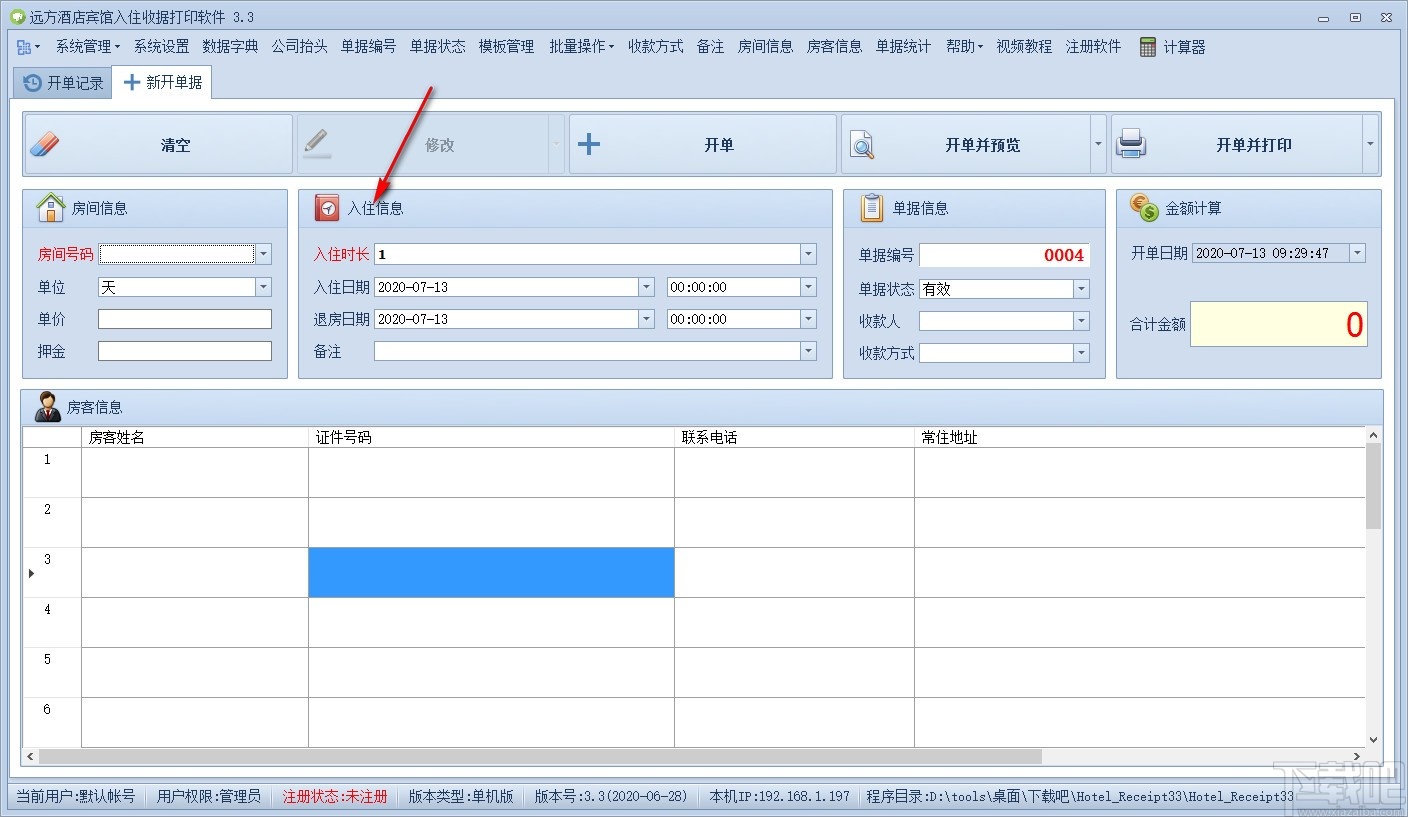
Task: Open the 公司抬头 menu item
Action: (299, 47)
